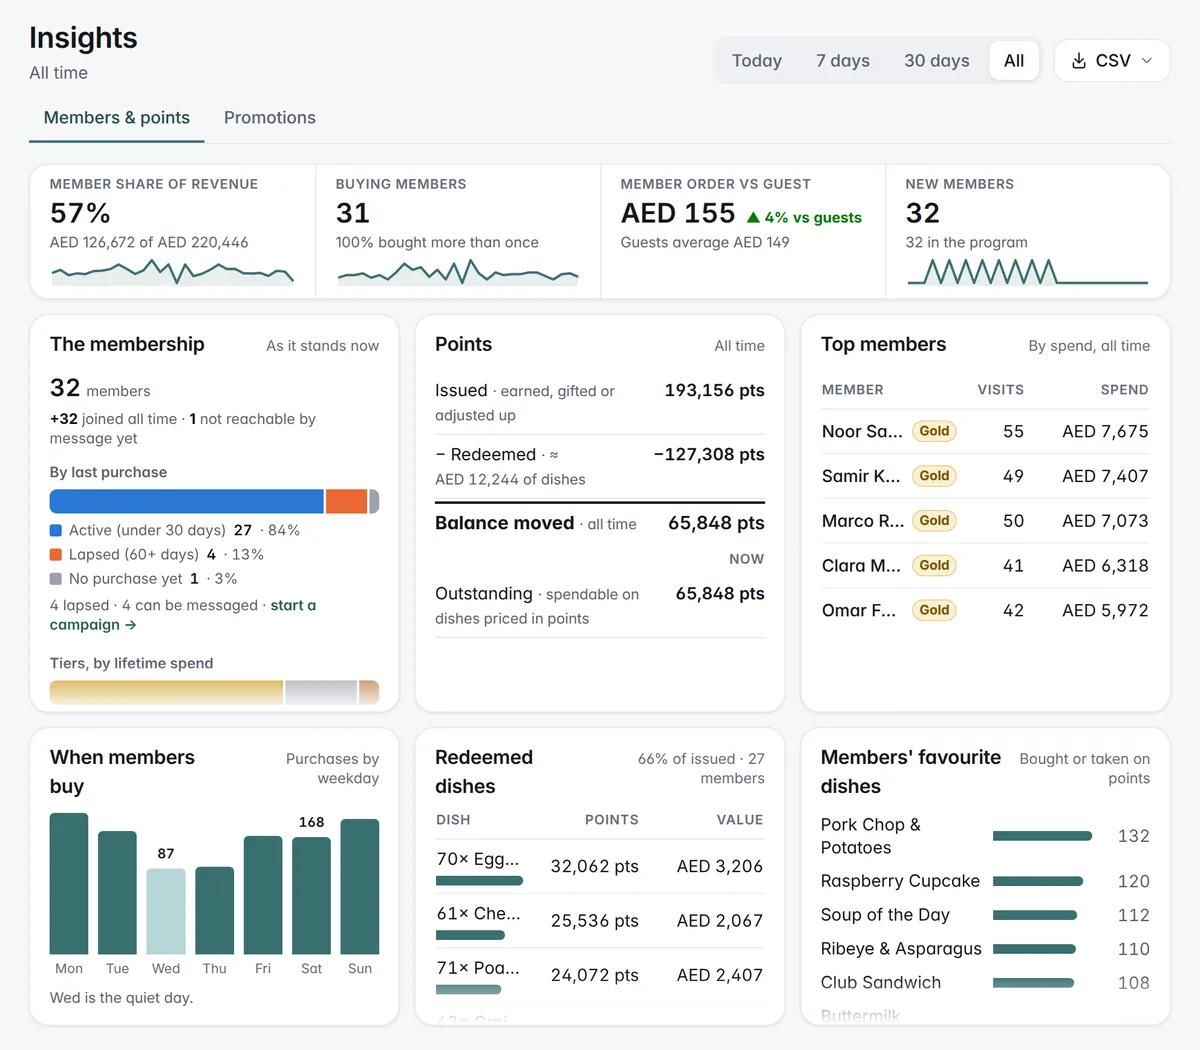The width and height of the screenshot is (1200, 1050).
Task: Click the orange Lapsed legend square
Action: click(56, 554)
